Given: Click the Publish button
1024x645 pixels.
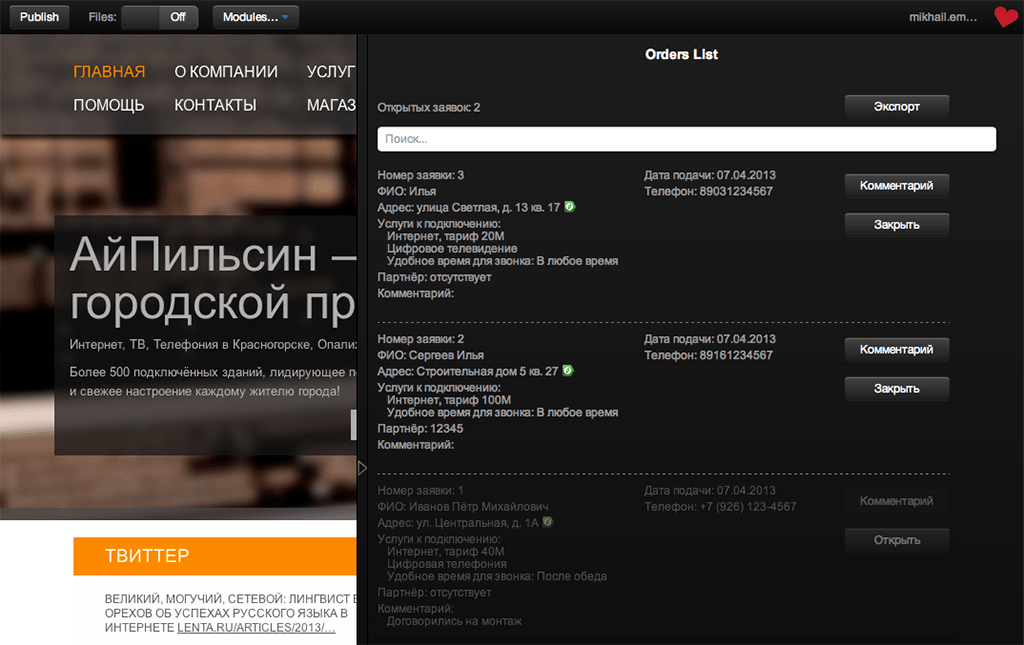Looking at the screenshot, I should (x=39, y=17).
